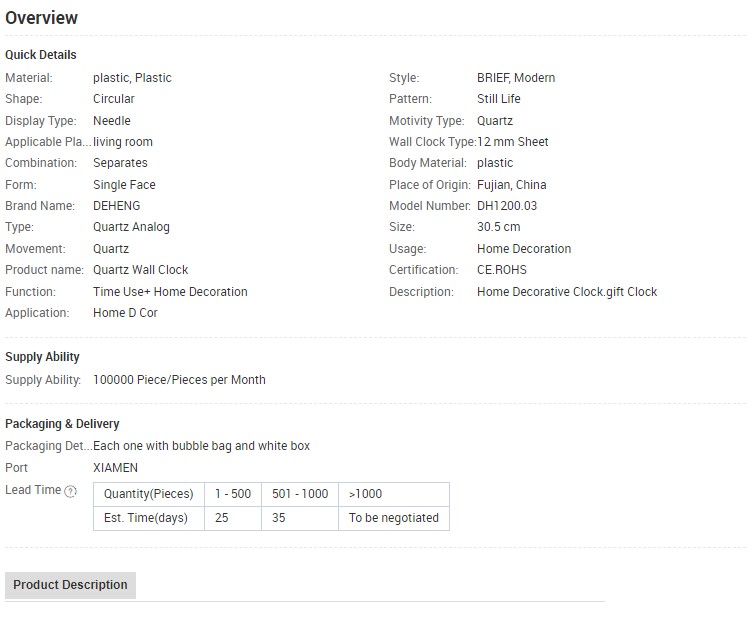Screen dimensions: 756x617
Task: Click the Lead Time help question-mark icon
Action: click(70, 491)
